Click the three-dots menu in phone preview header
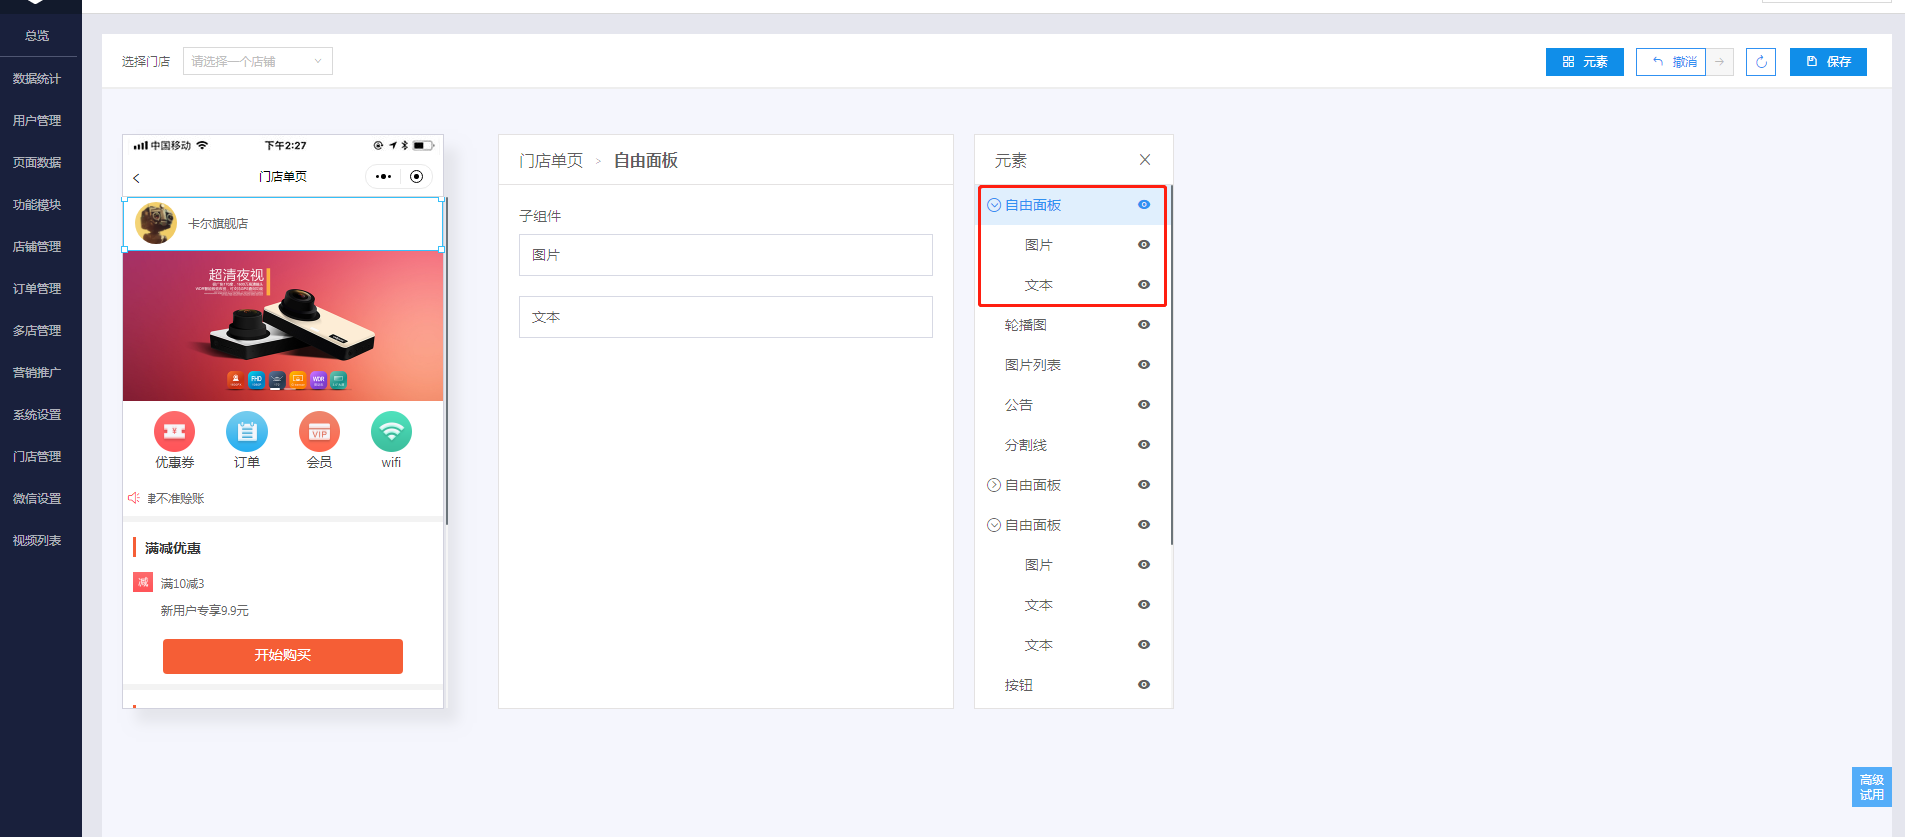This screenshot has width=1905, height=837. (383, 177)
